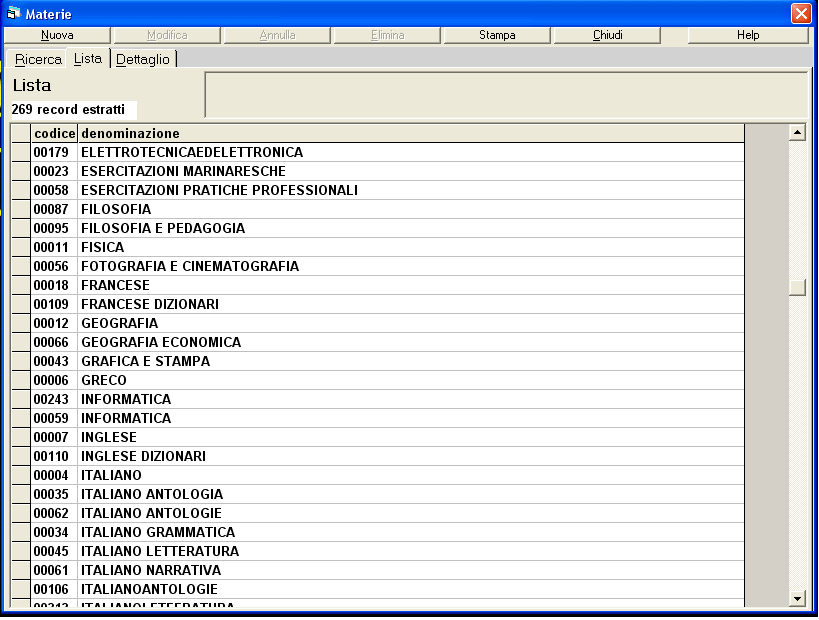Click the Nuova button
819x620 pixels.
point(57,35)
